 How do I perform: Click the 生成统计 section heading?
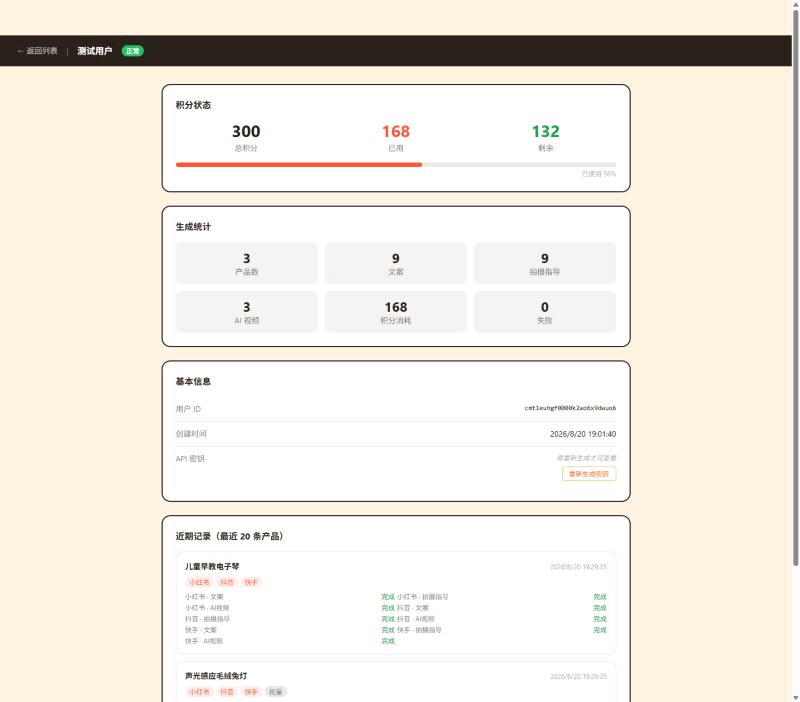[x=193, y=227]
